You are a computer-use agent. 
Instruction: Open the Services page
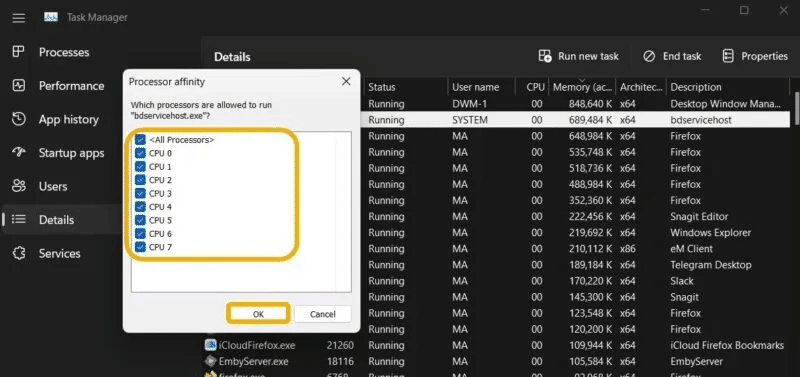coord(61,254)
